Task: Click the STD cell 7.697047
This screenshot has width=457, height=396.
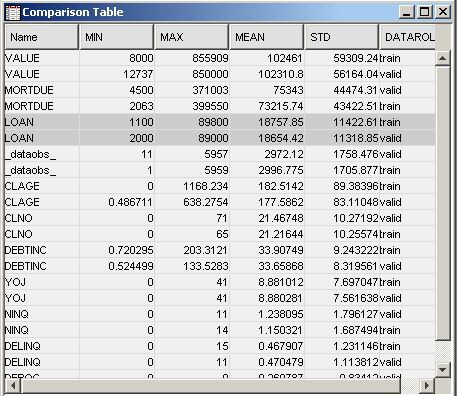Action: (342, 282)
